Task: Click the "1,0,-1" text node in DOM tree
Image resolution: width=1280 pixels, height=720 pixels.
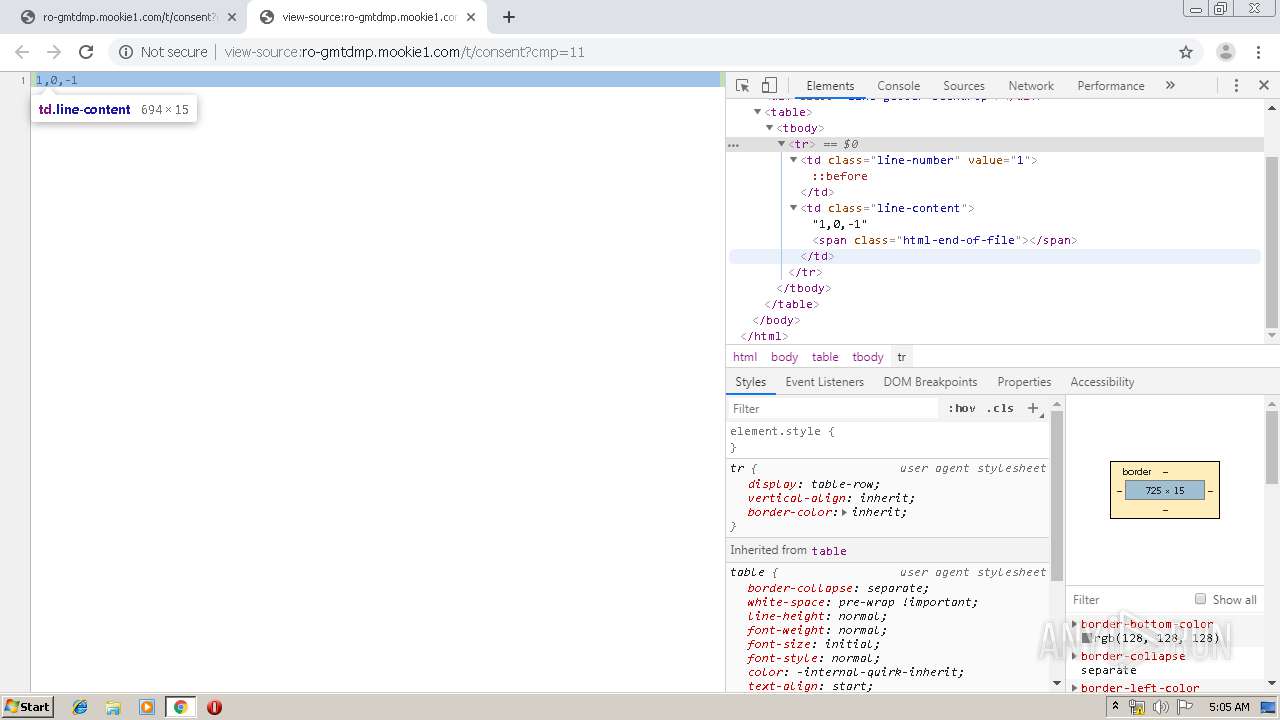Action: click(x=839, y=224)
